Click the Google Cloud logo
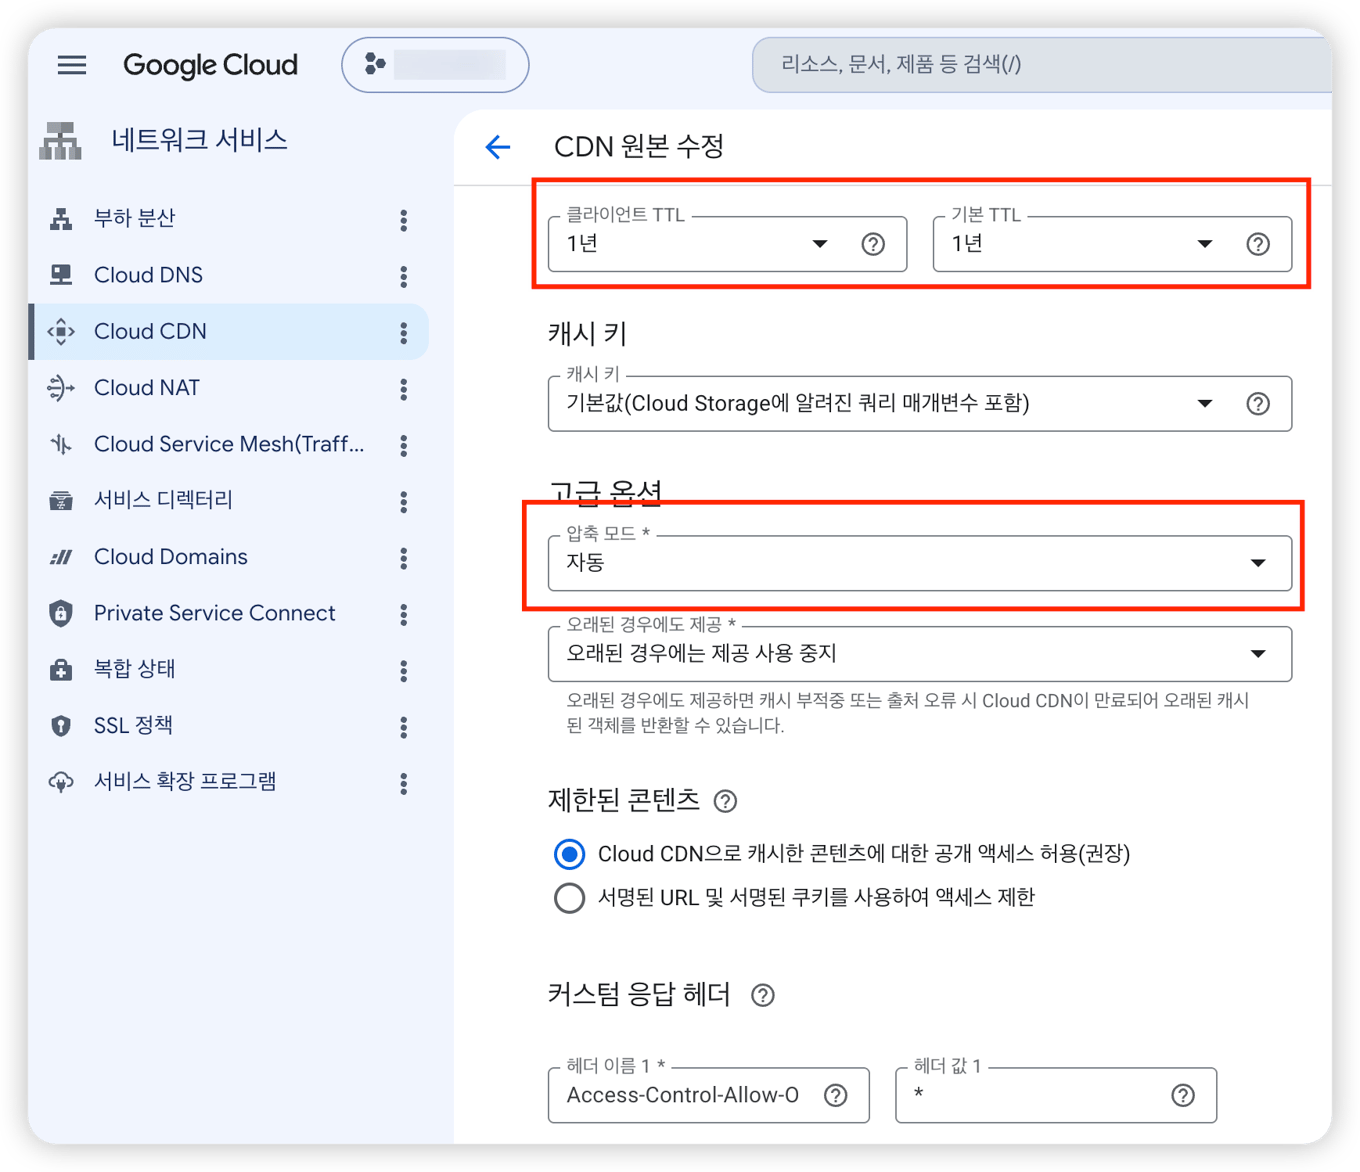Image resolution: width=1360 pixels, height=1172 pixels. (210, 65)
